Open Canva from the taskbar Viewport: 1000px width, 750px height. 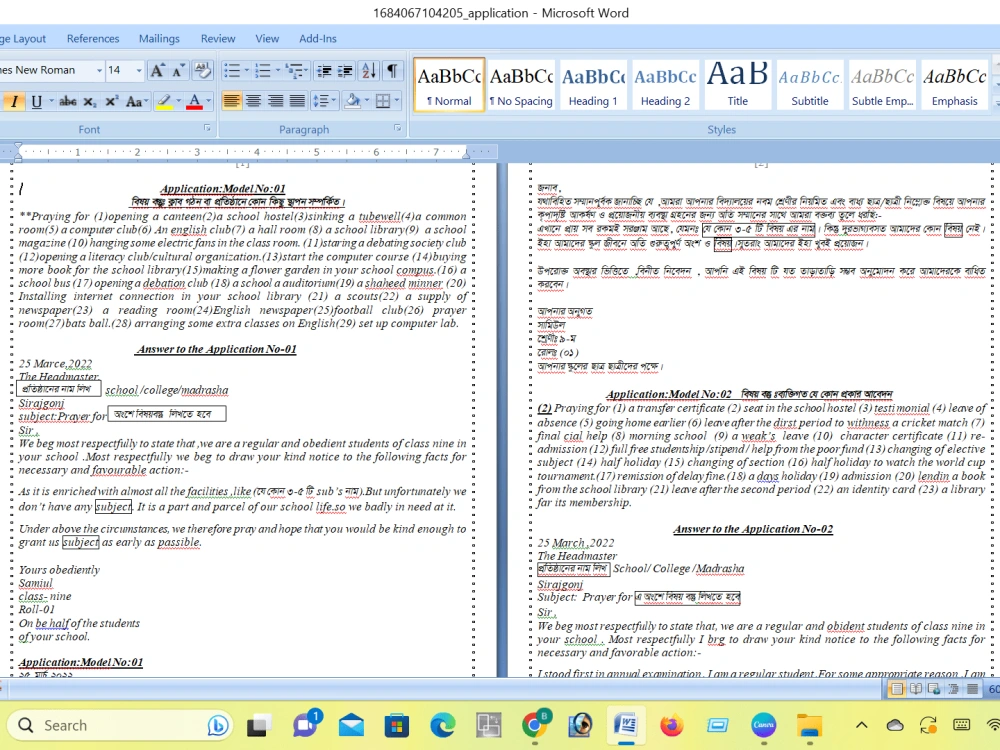pyautogui.click(x=763, y=725)
